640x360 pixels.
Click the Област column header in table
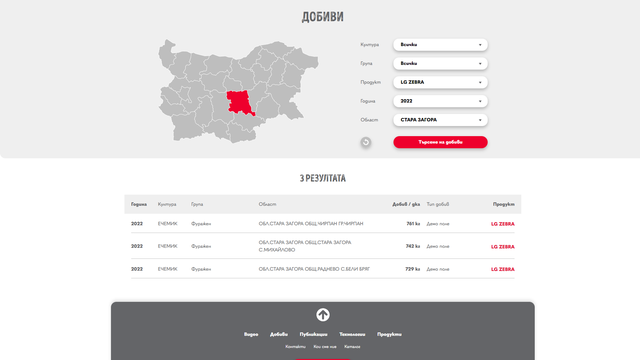pyautogui.click(x=267, y=204)
